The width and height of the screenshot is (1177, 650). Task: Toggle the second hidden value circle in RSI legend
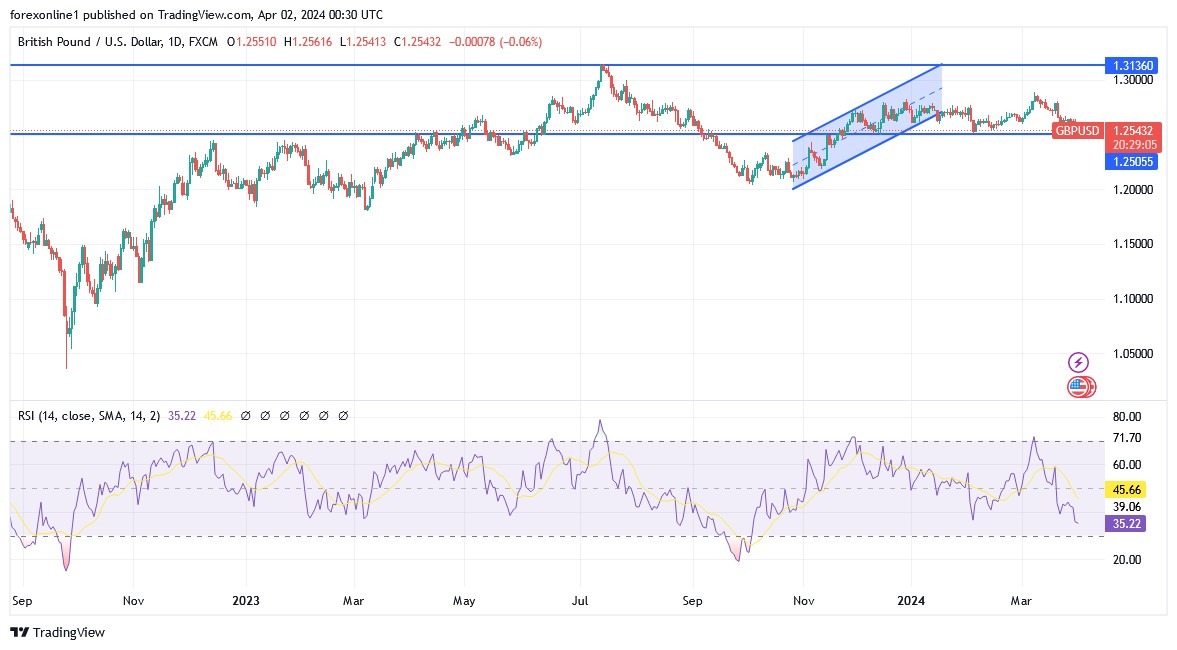coord(265,415)
